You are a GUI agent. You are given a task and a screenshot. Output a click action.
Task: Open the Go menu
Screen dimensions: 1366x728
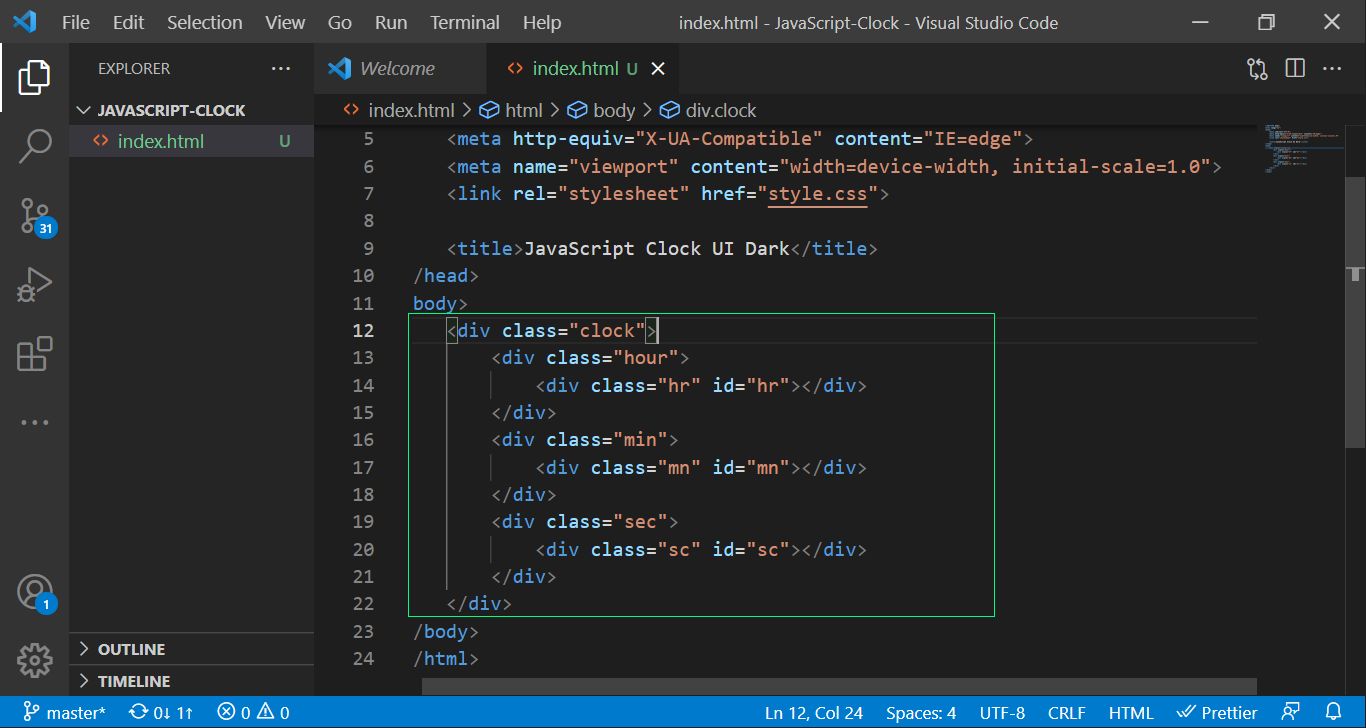point(340,22)
